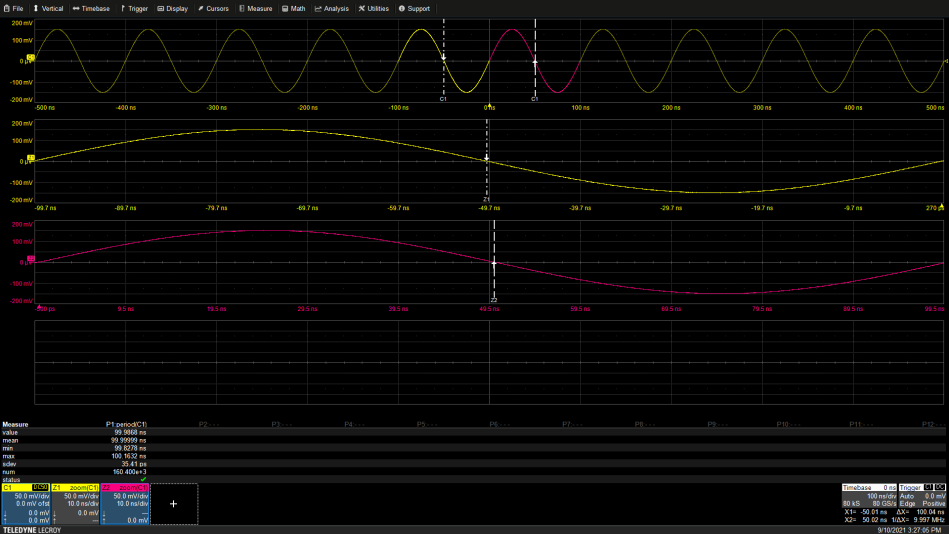The image size is (949, 534).
Task: Click the empty fourth grid
Action: pos(489,362)
